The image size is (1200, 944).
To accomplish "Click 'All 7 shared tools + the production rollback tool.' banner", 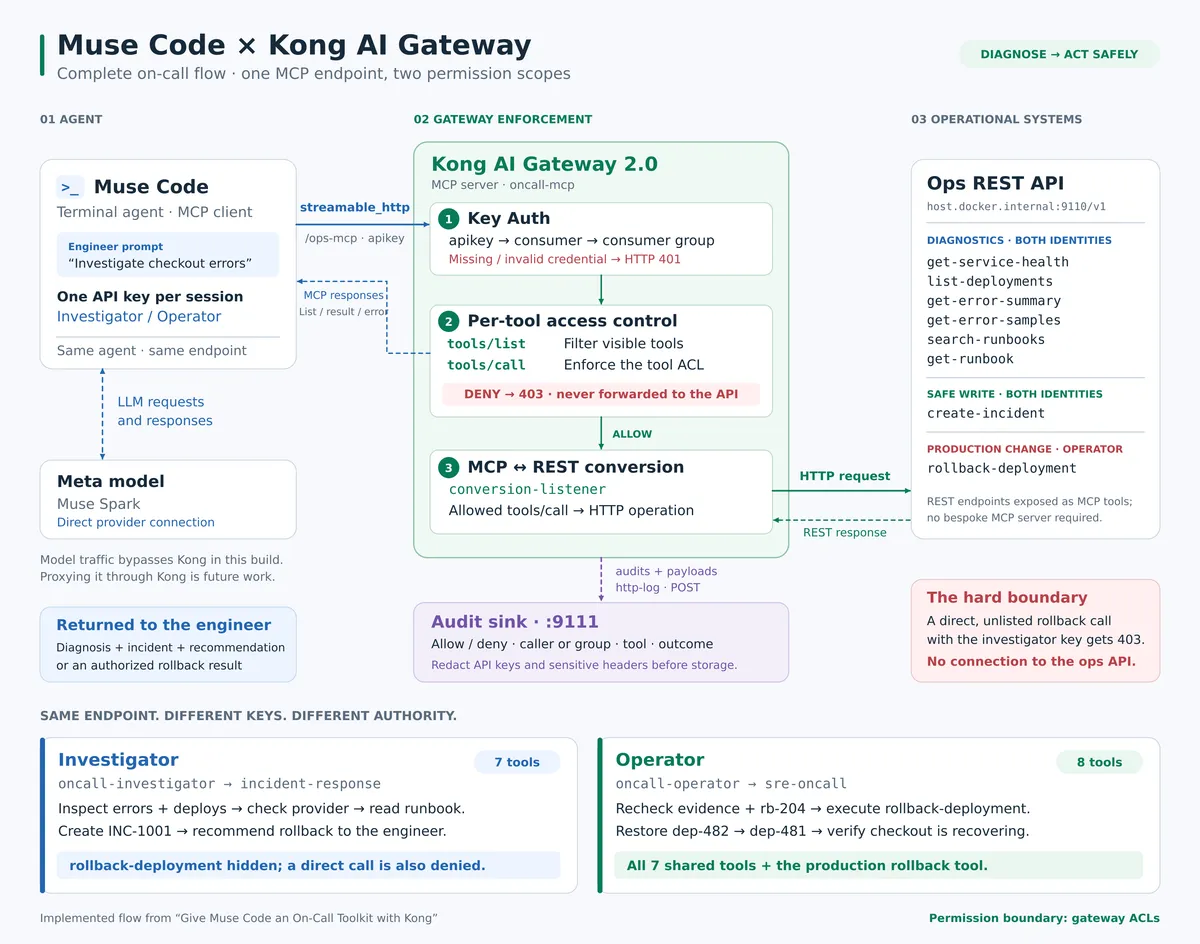I will click(x=878, y=865).
